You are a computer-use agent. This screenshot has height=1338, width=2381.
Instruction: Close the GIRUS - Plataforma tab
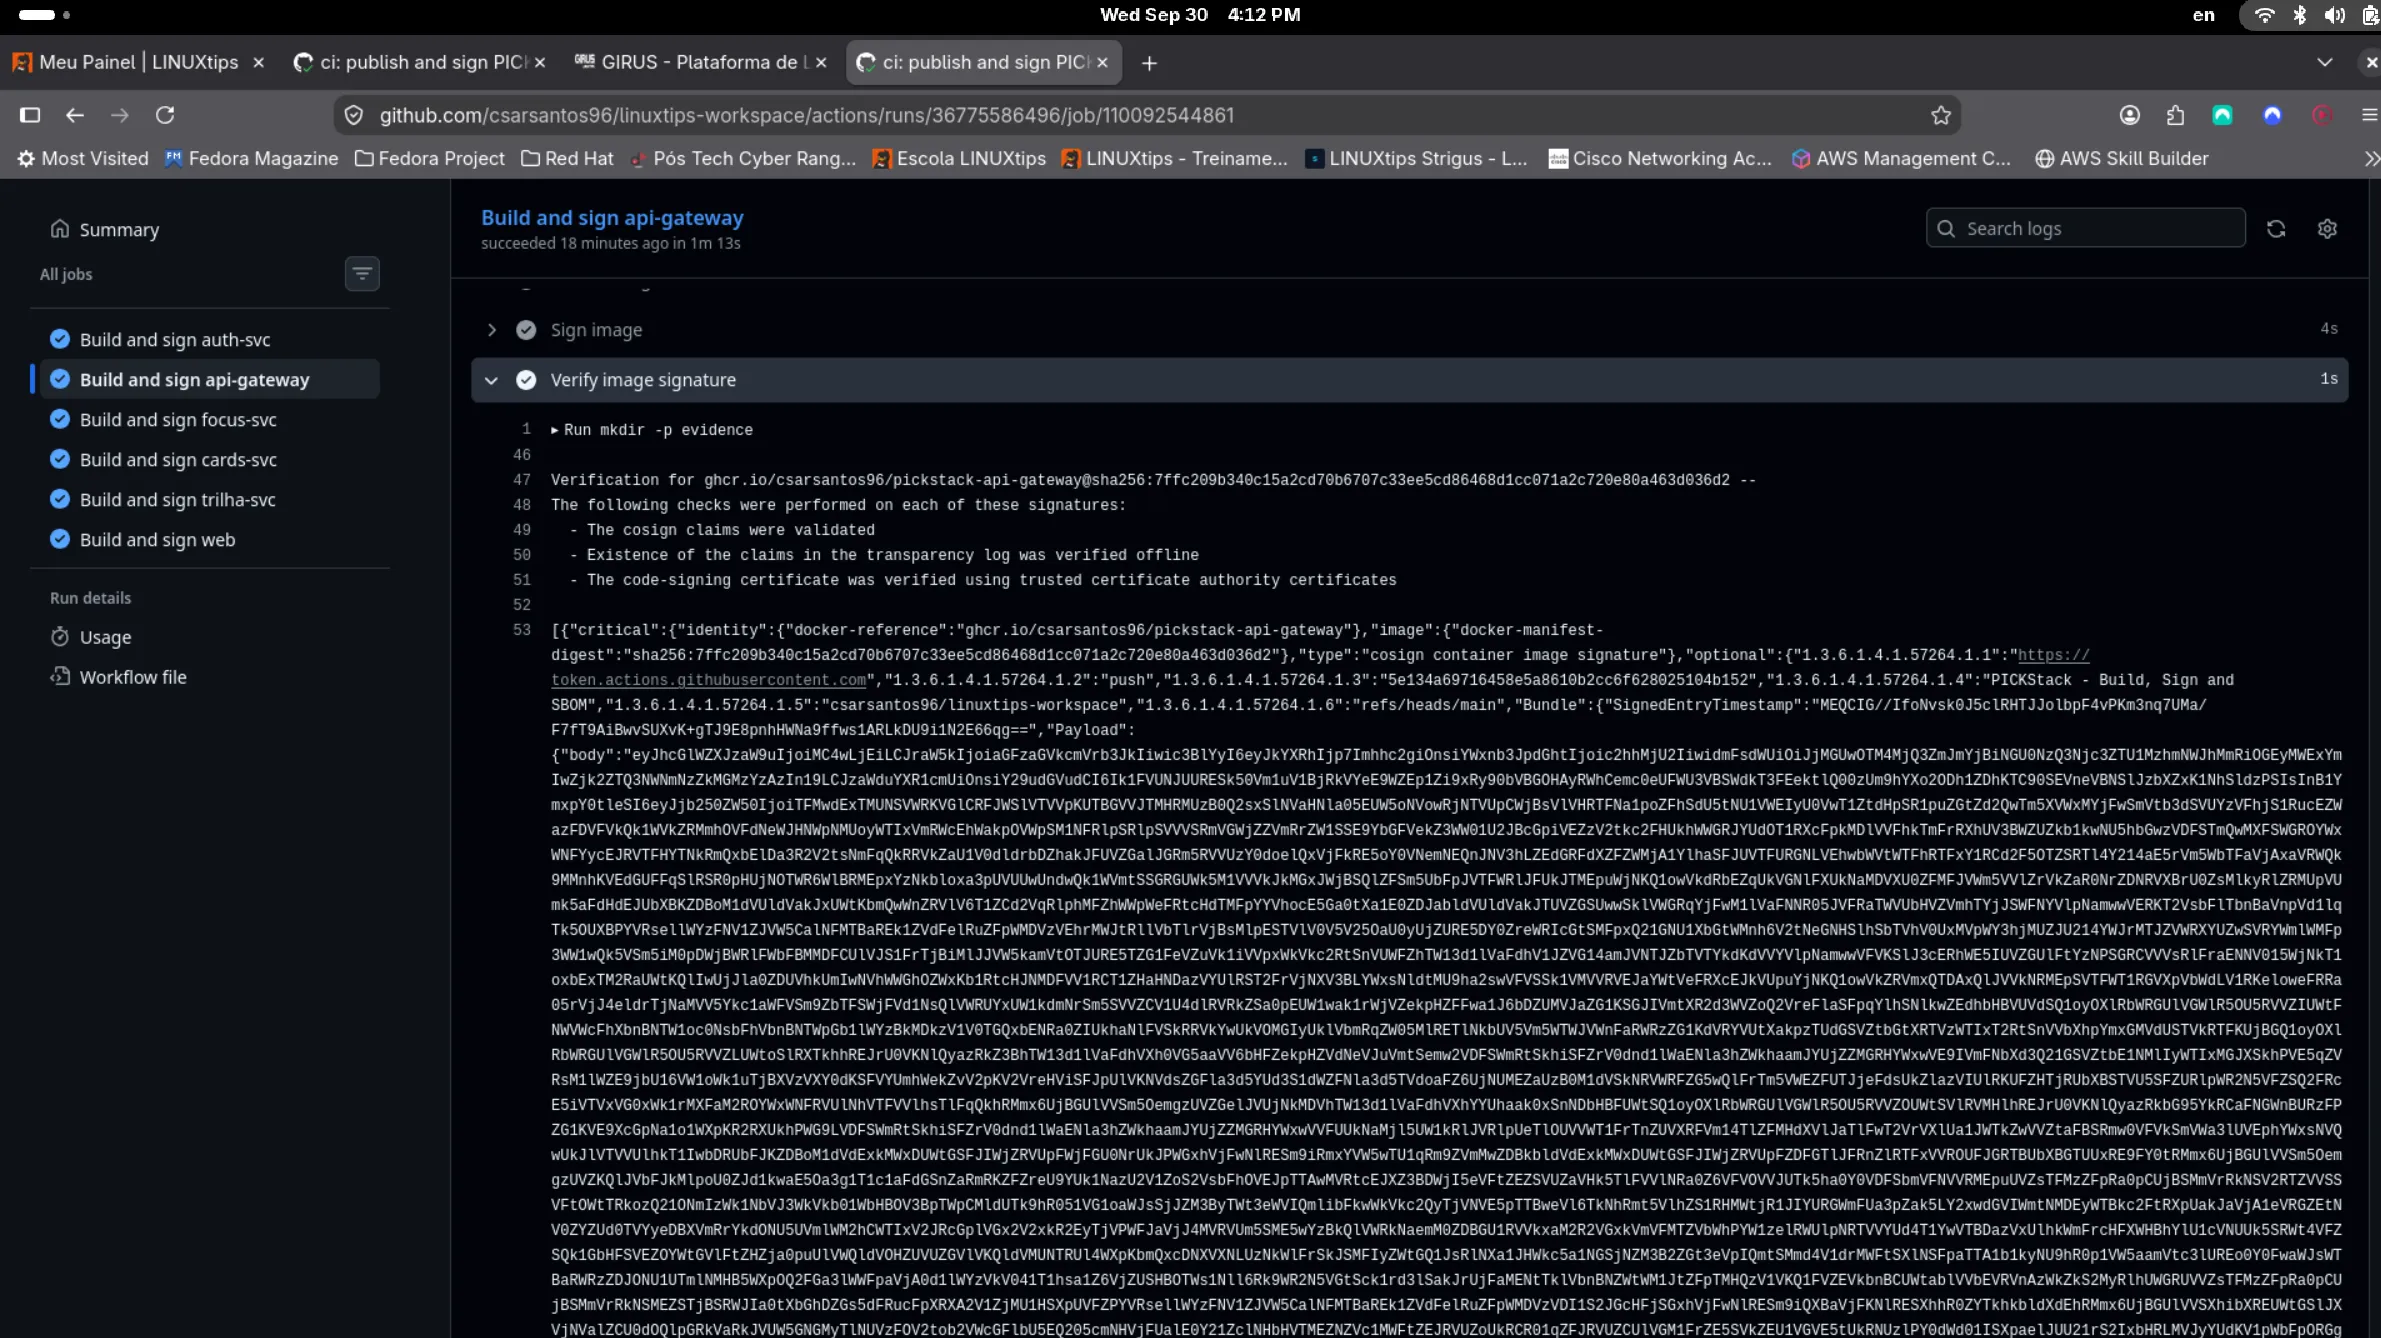coord(821,62)
